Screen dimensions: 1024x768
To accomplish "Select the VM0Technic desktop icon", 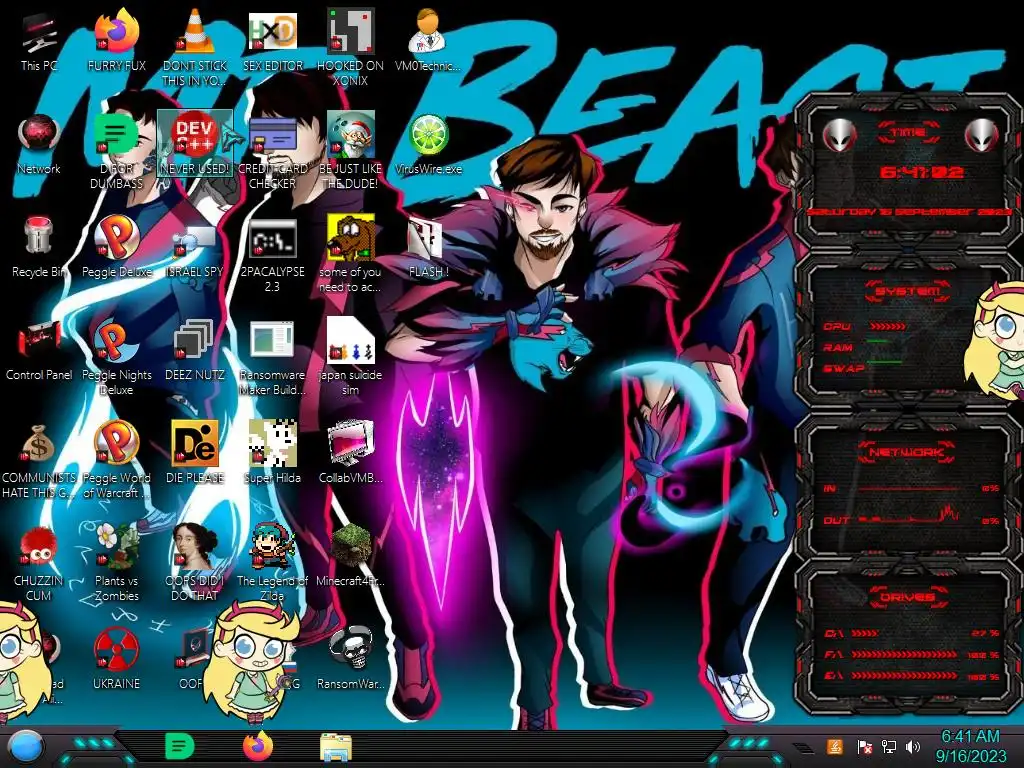I will 428,41.
